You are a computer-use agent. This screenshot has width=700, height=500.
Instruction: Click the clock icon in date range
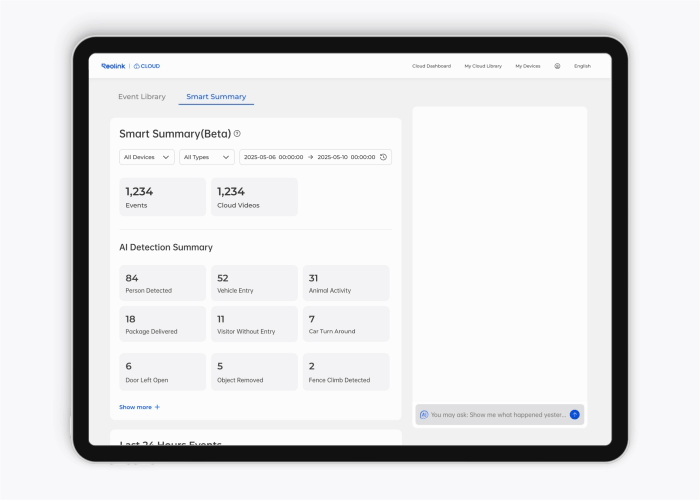[x=383, y=157]
